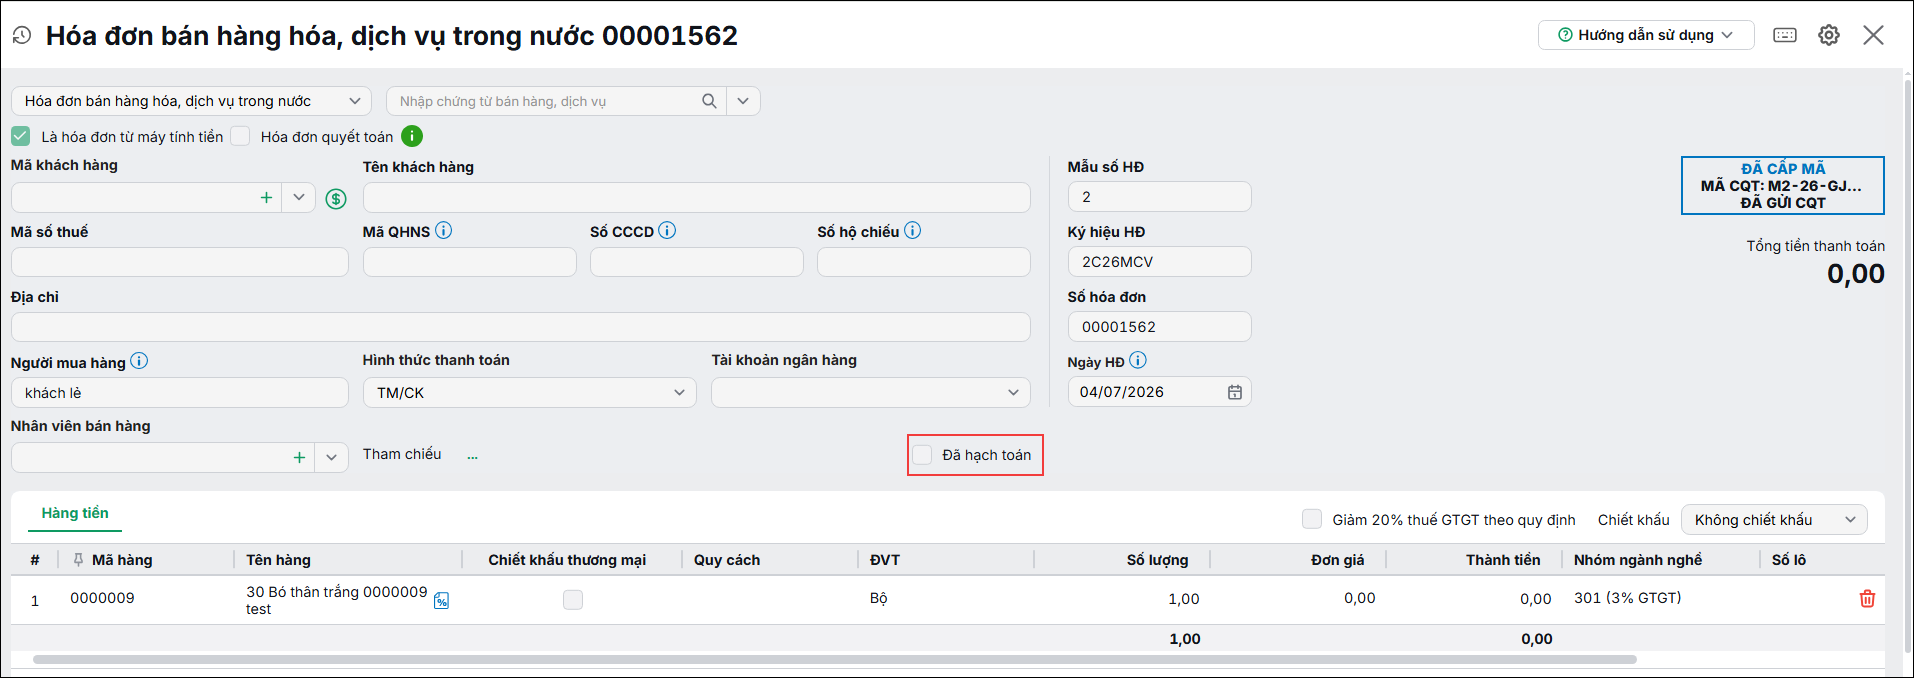Screen dimensions: 1914x678
Task: Click the ĐÃ CẤP MÃ status box
Action: click(x=1783, y=185)
